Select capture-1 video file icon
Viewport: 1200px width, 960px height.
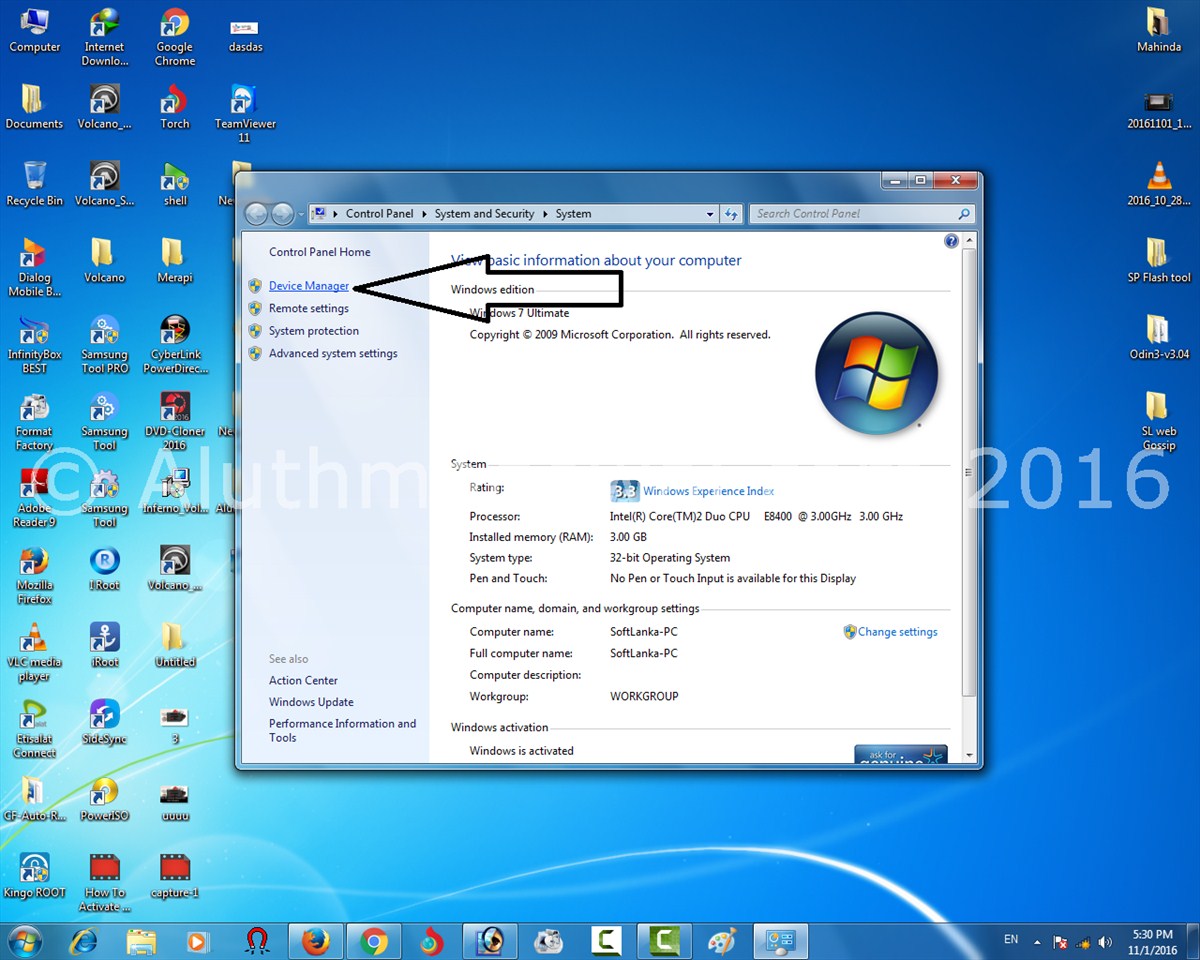click(175, 876)
